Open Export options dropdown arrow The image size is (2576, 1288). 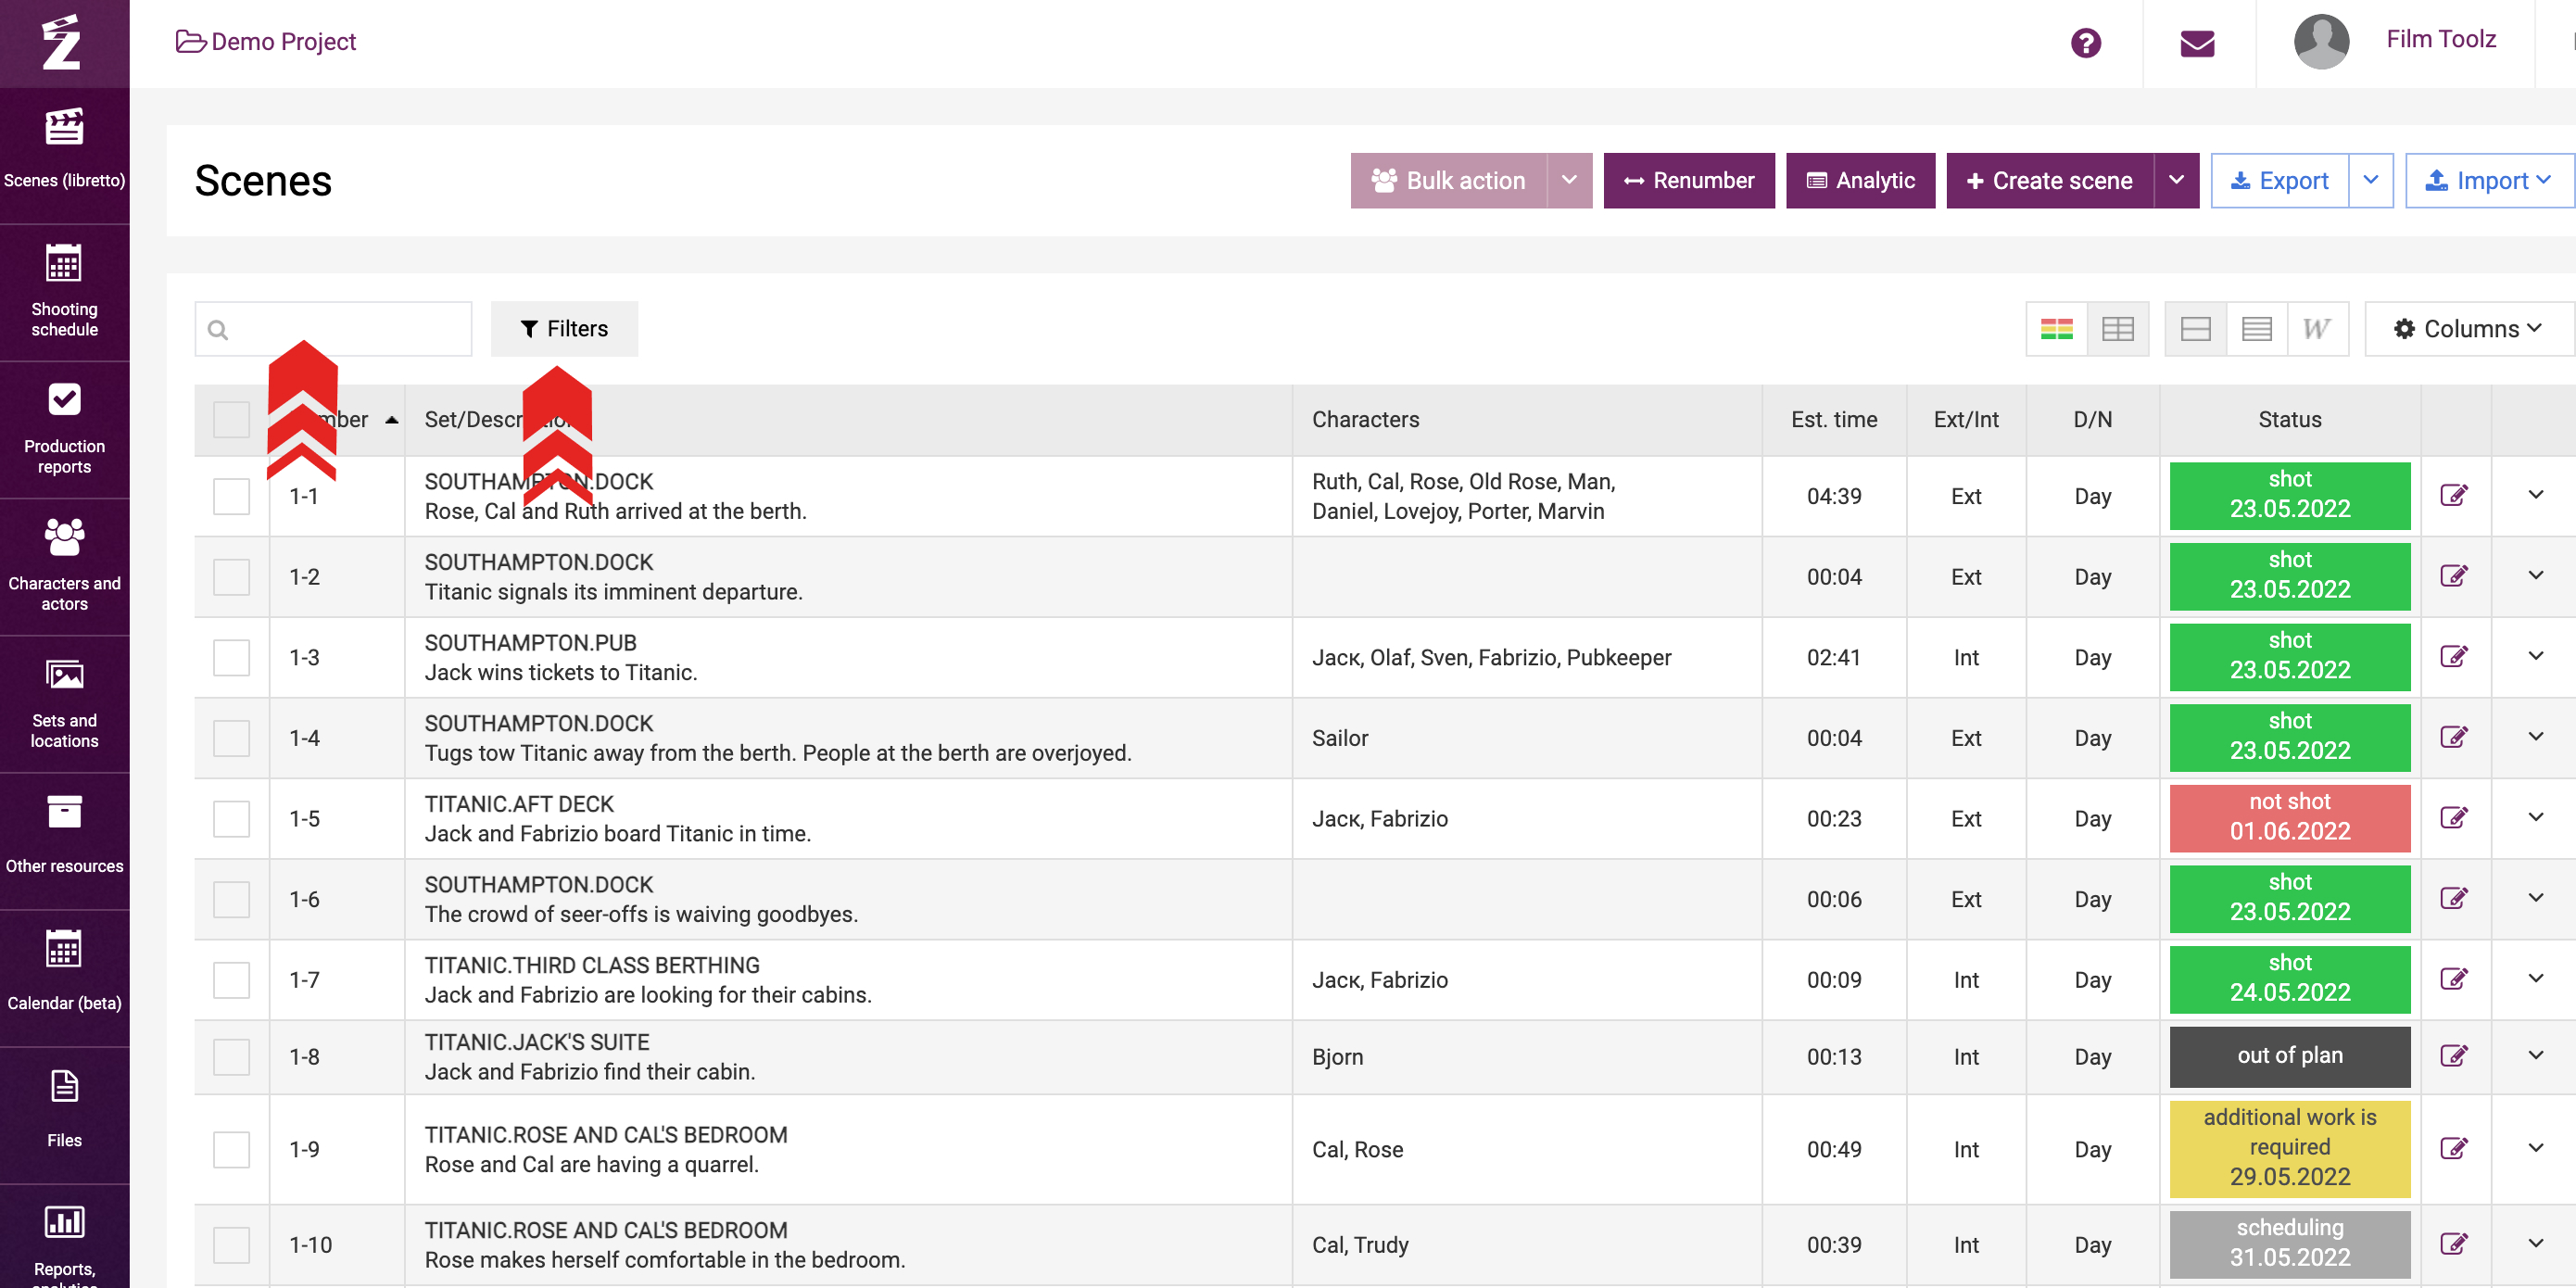pyautogui.click(x=2370, y=181)
